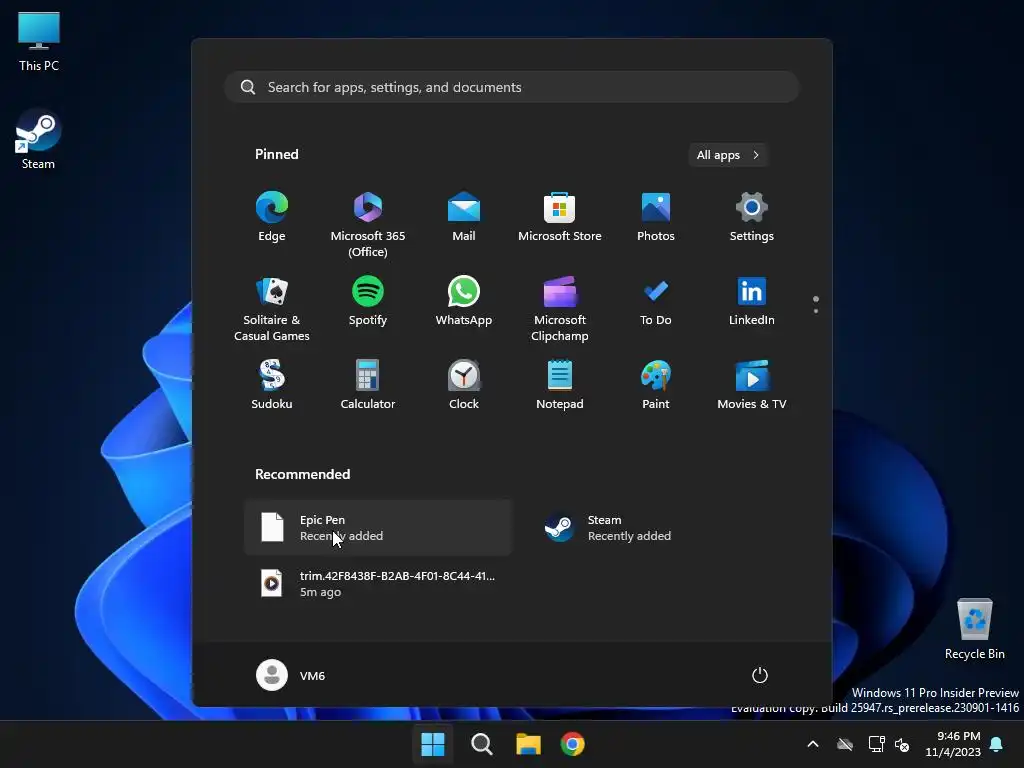Open the VM6 user account menu
The image size is (1024, 768).
pos(291,675)
